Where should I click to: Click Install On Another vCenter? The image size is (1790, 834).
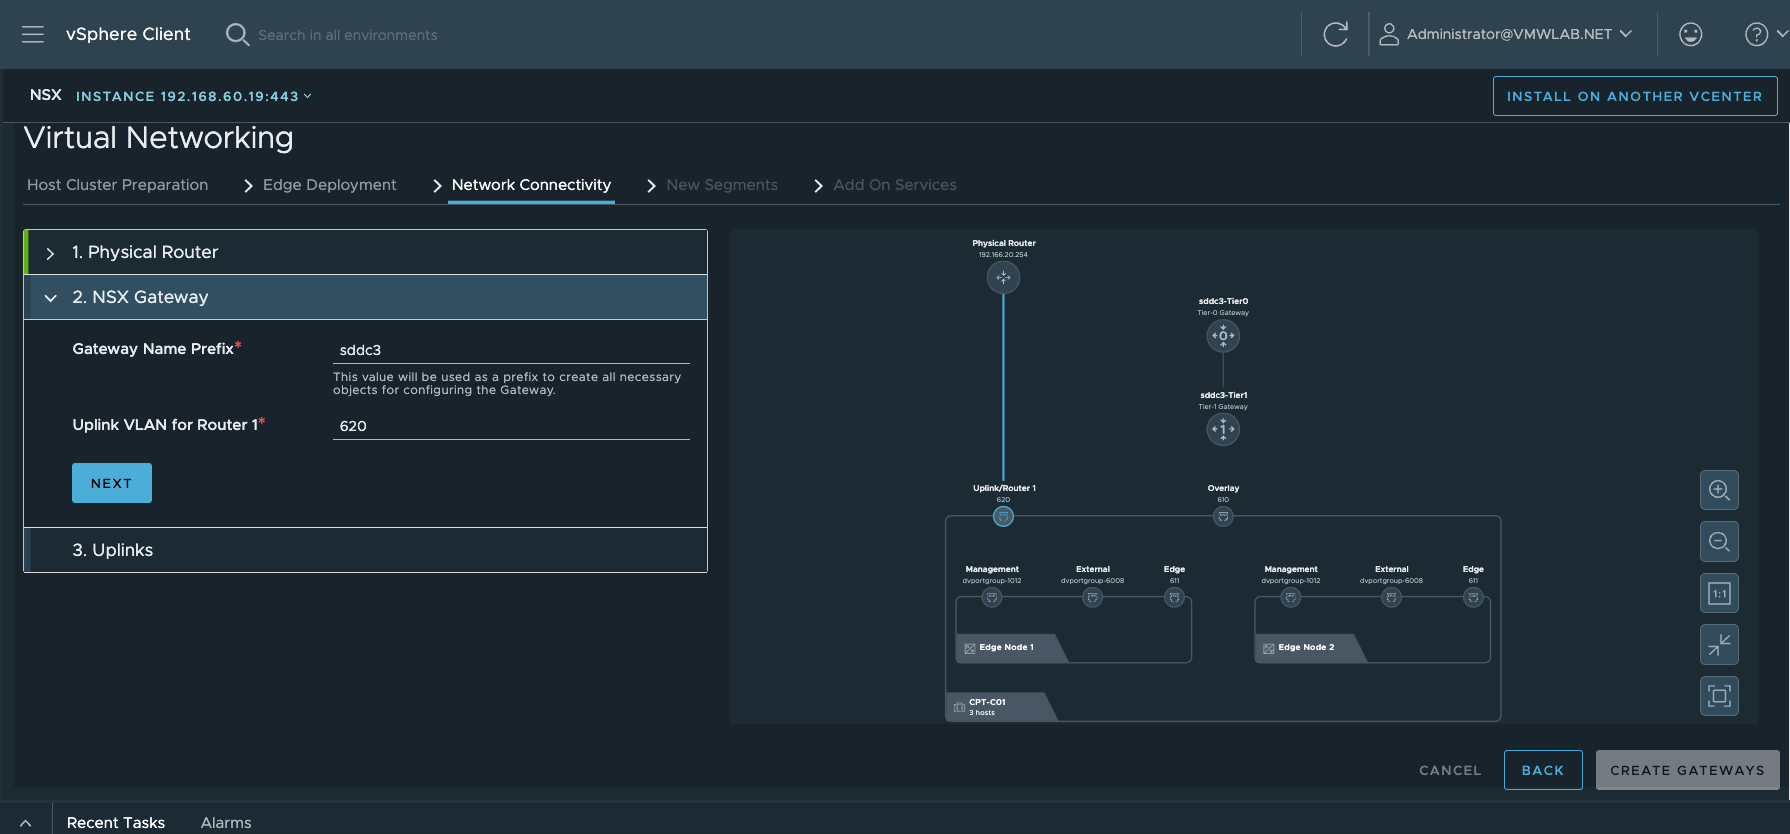coord(1635,96)
